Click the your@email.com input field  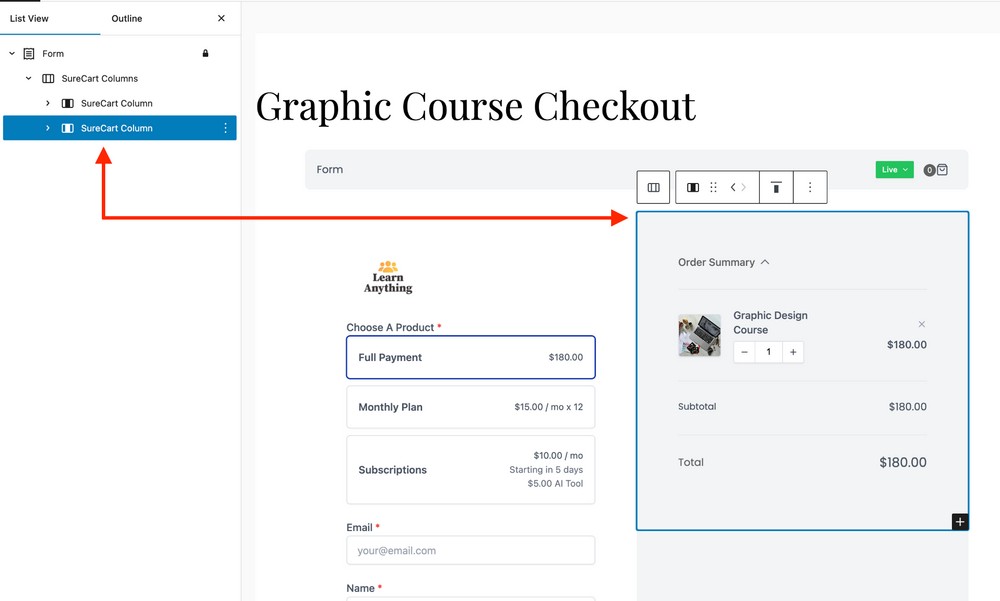coord(470,551)
